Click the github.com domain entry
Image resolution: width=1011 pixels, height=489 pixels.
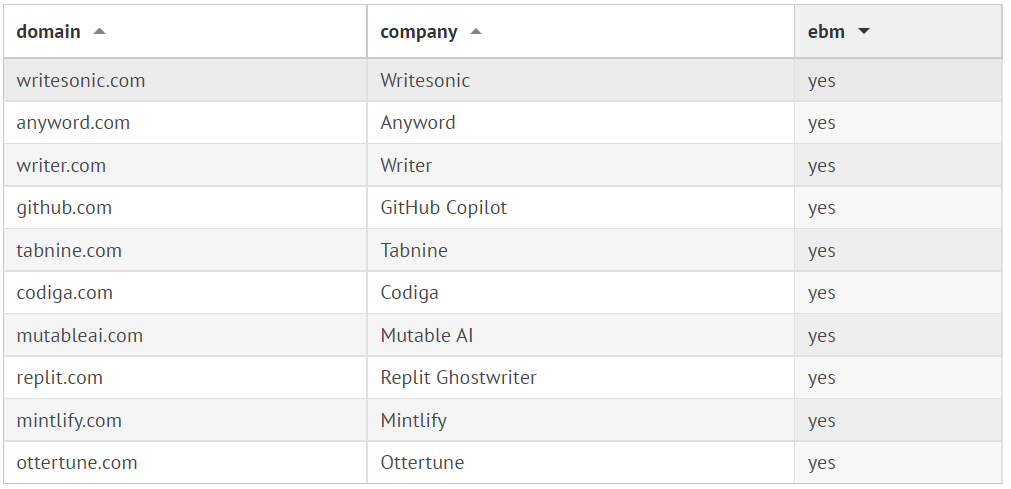point(64,208)
